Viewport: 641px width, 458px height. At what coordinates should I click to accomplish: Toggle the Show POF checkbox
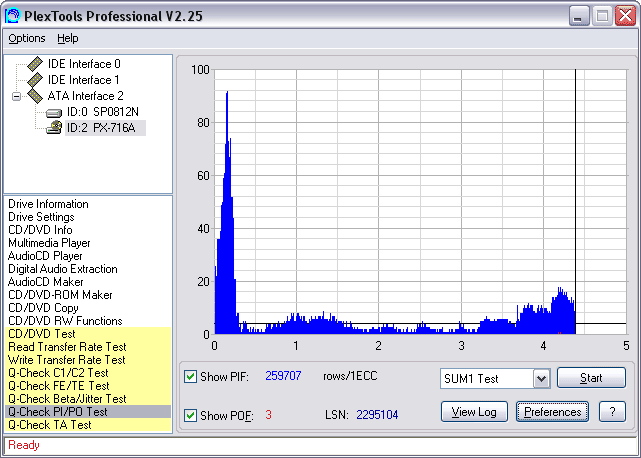190,415
